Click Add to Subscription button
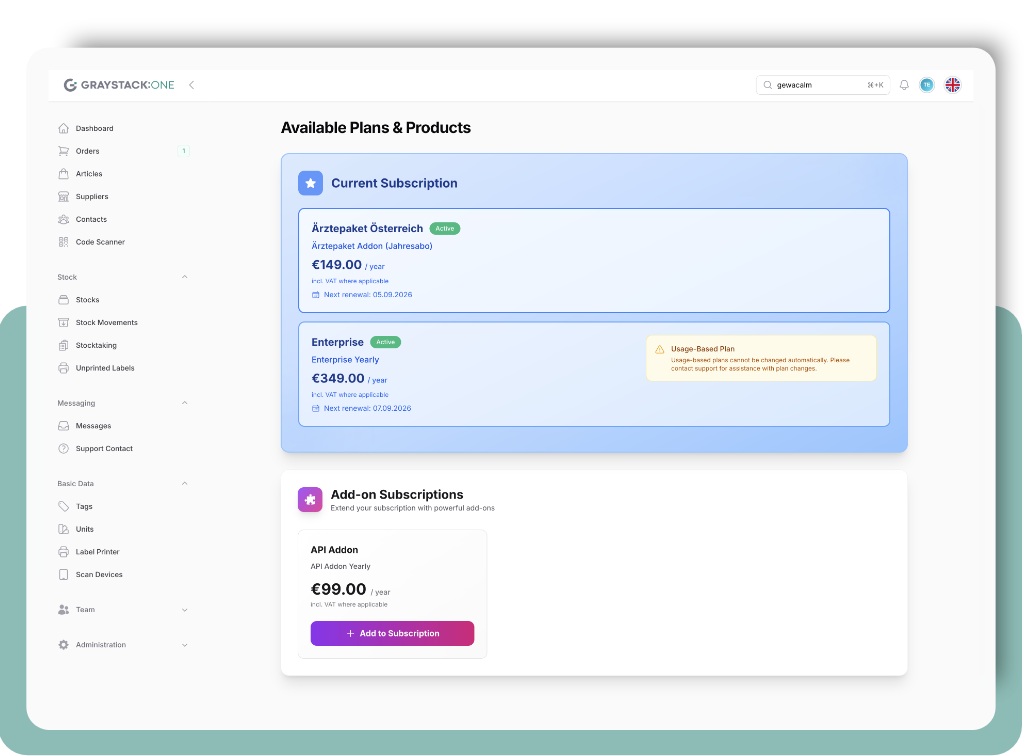Screen dimensions: 1024x756 click(x=392, y=633)
